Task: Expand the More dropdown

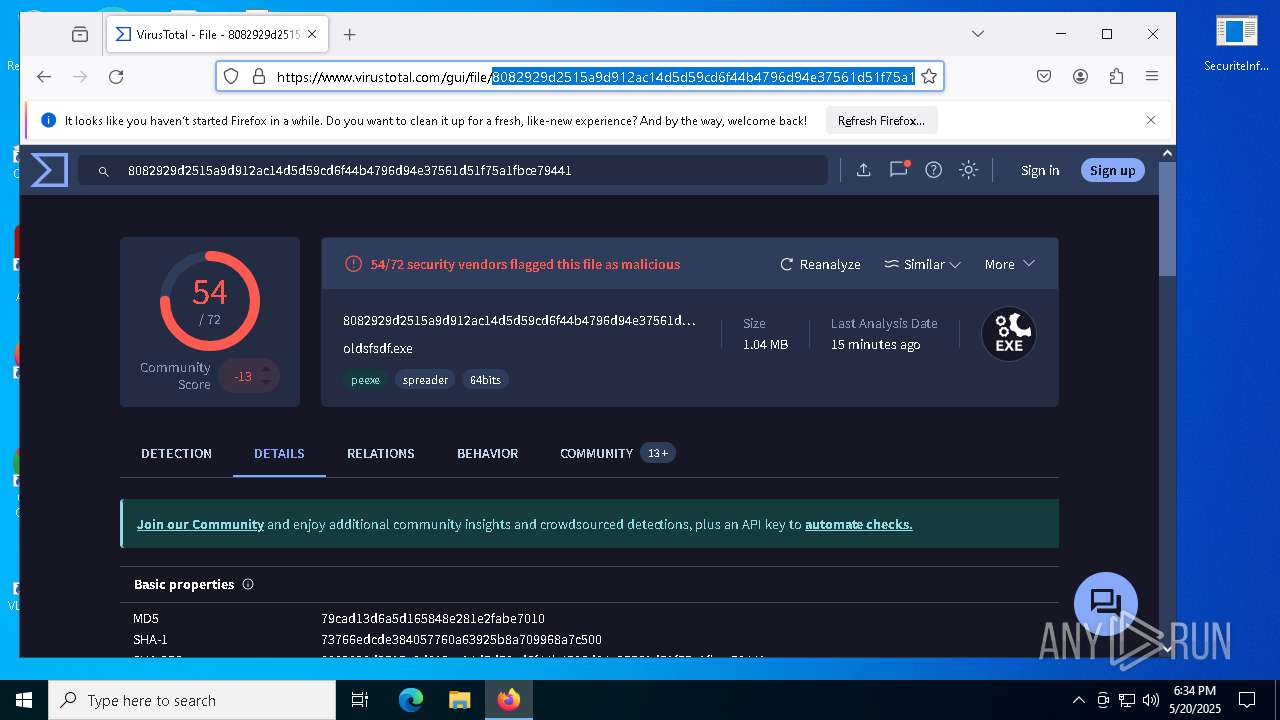Action: click(x=1009, y=264)
